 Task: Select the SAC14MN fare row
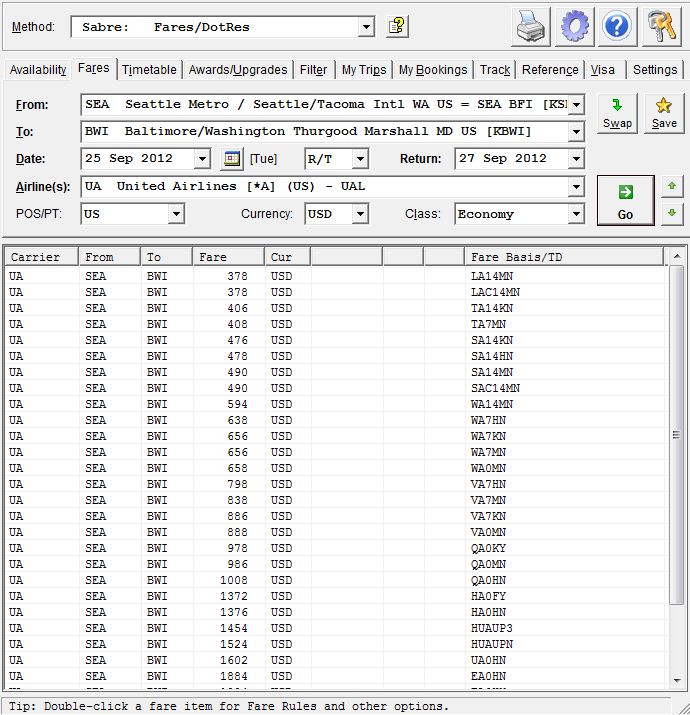pos(335,388)
